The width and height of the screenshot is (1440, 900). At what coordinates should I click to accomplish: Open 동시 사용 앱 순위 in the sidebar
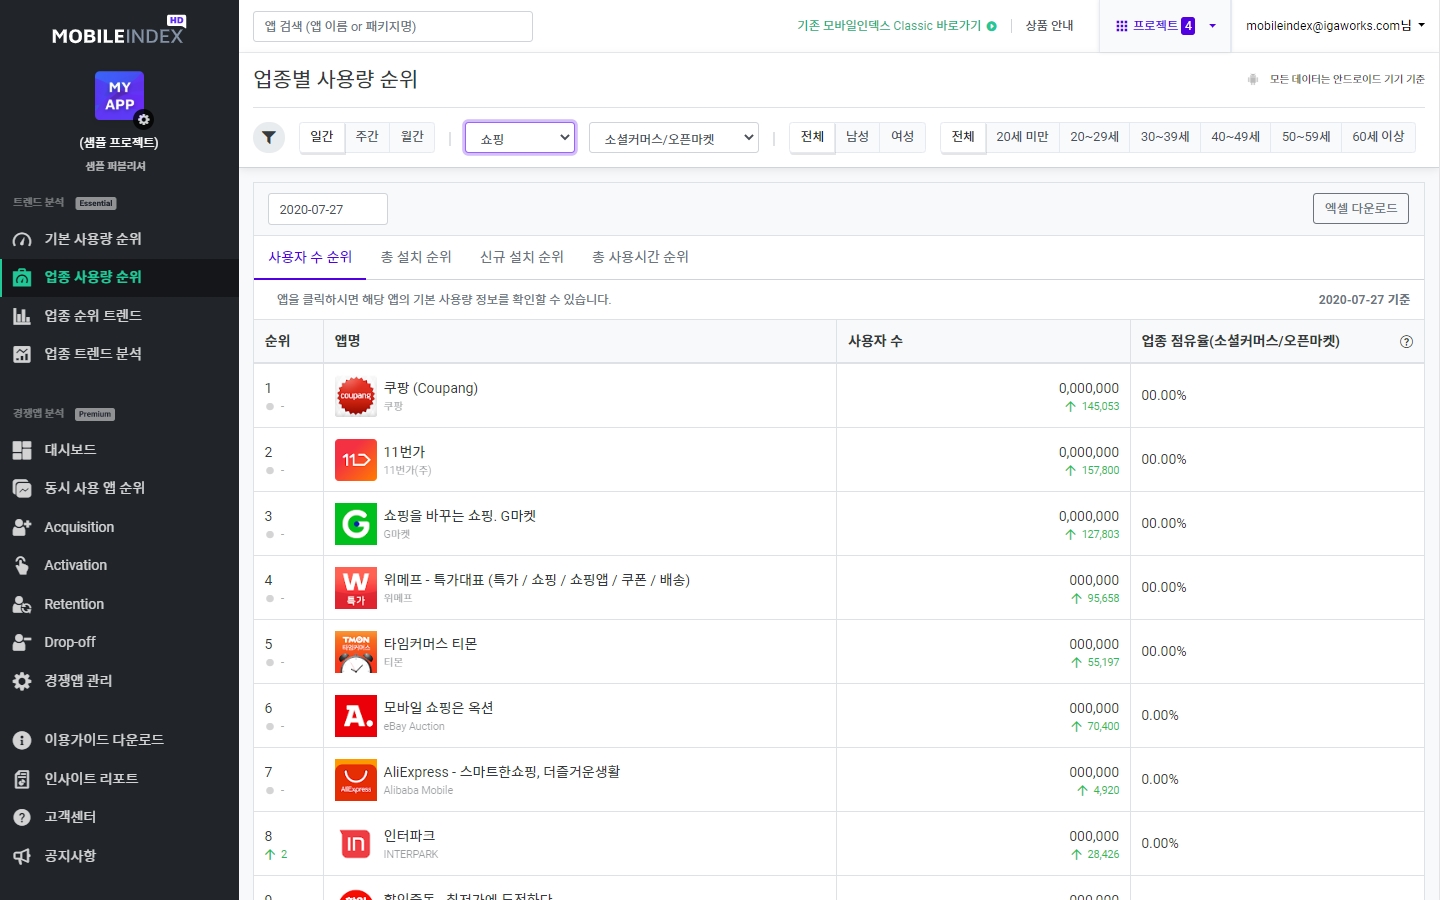pyautogui.click(x=119, y=488)
